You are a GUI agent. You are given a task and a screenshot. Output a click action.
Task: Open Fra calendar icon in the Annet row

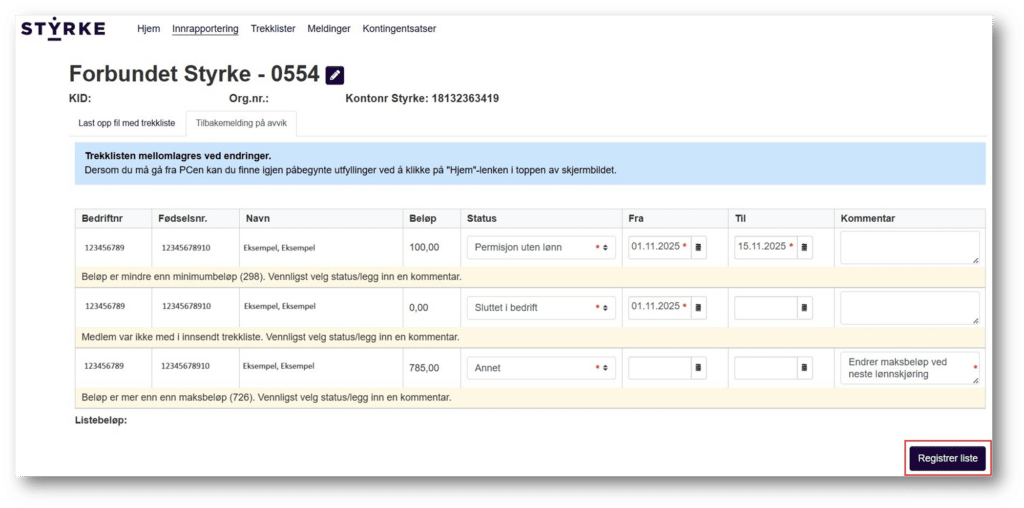point(699,368)
